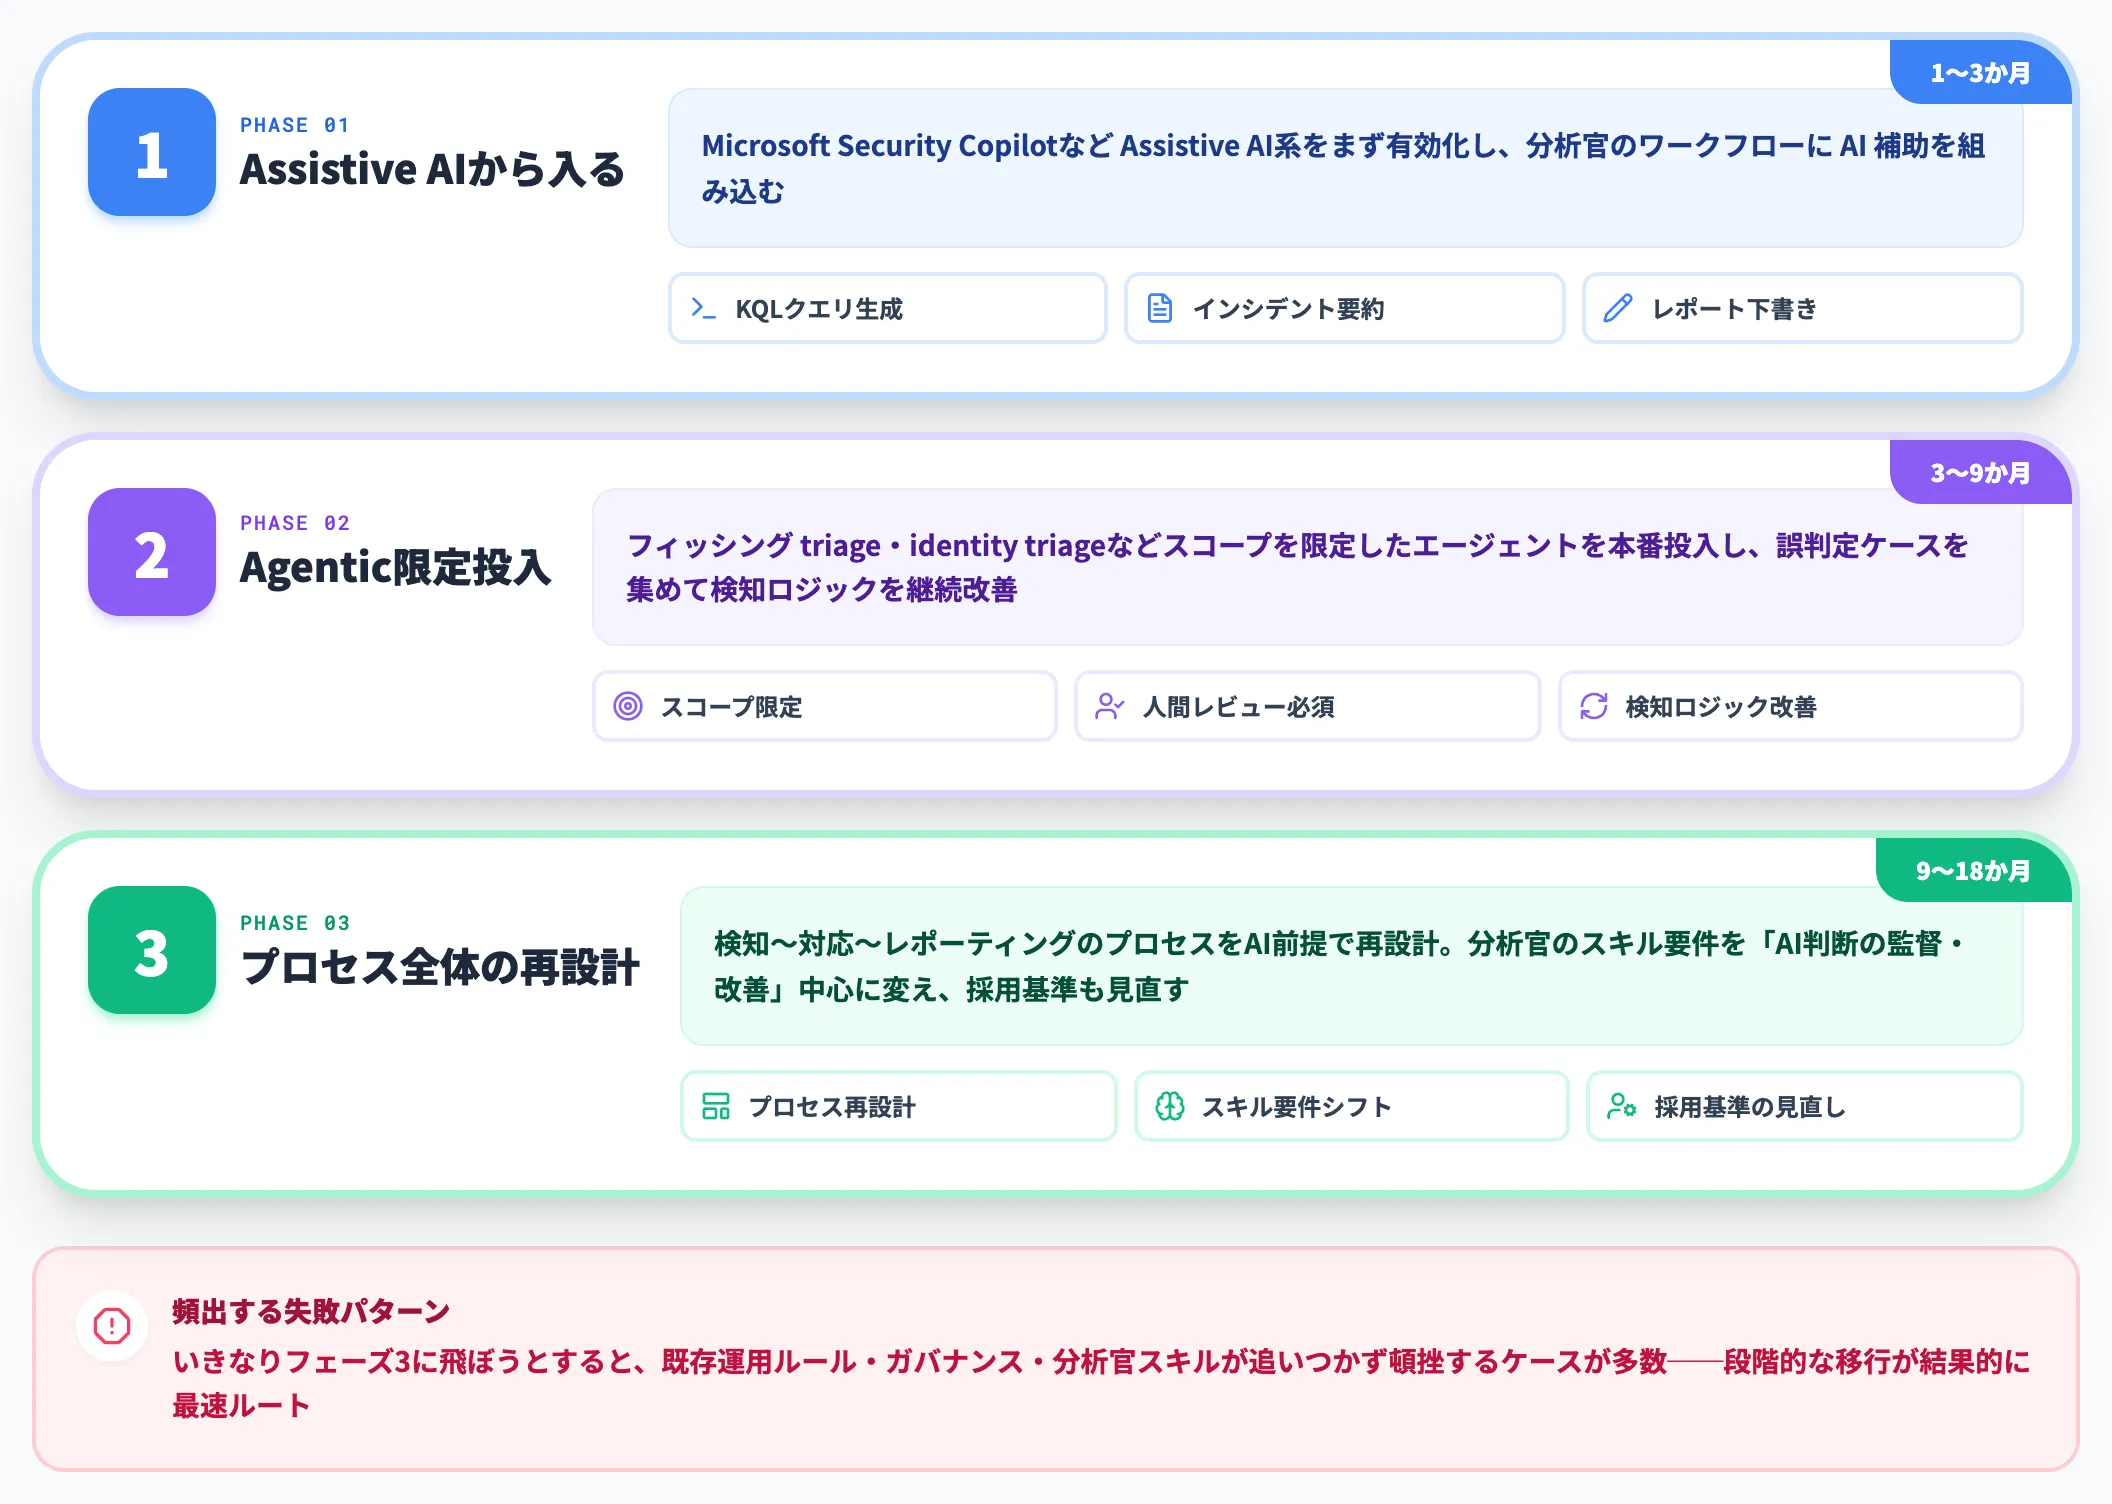Screen dimensions: 2112x1504
Task: Click the refresh icon beside 検知ロジック改善
Action: 1594,706
